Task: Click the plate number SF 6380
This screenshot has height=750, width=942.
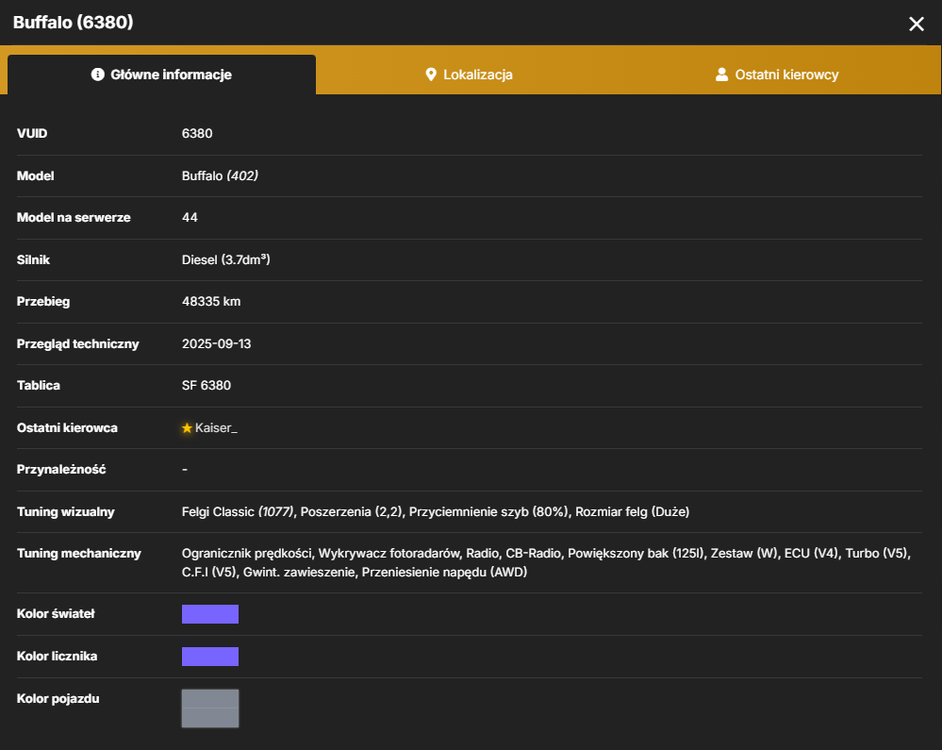Action: tap(206, 385)
